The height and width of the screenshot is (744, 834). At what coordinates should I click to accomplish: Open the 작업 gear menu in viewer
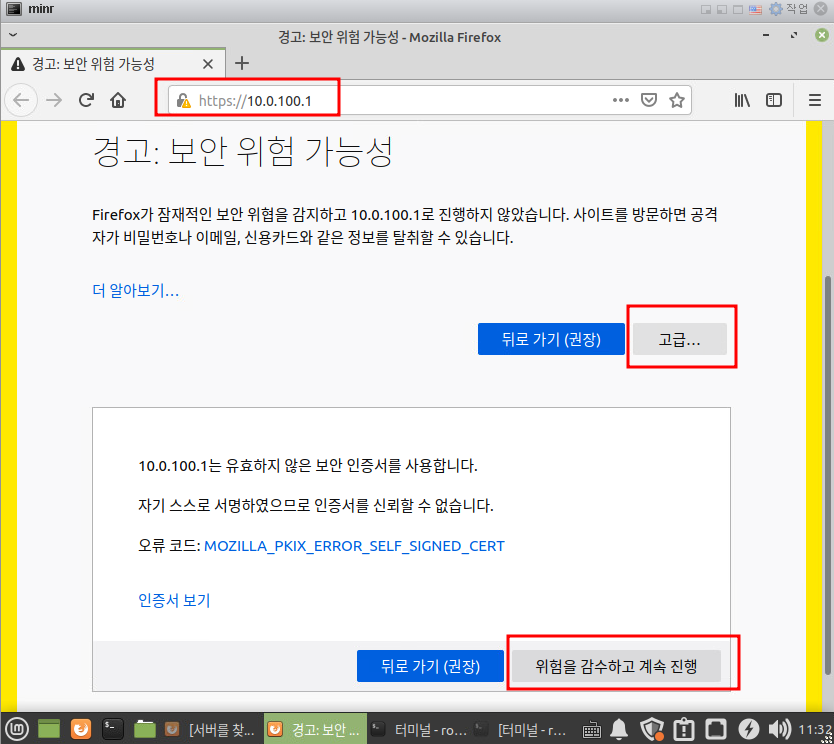tap(788, 9)
